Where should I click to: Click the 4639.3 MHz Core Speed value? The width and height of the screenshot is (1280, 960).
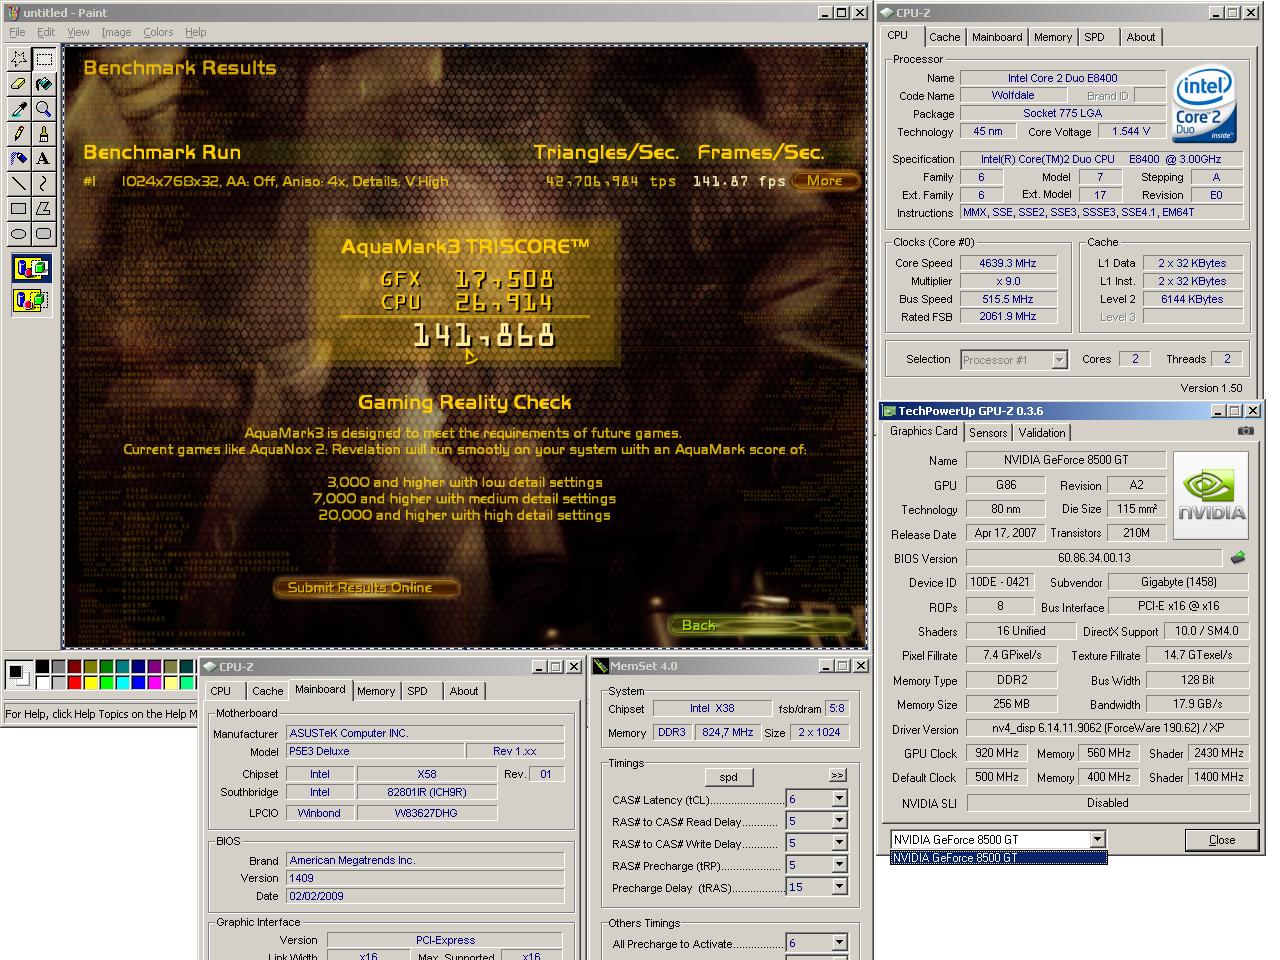pyautogui.click(x=1008, y=263)
